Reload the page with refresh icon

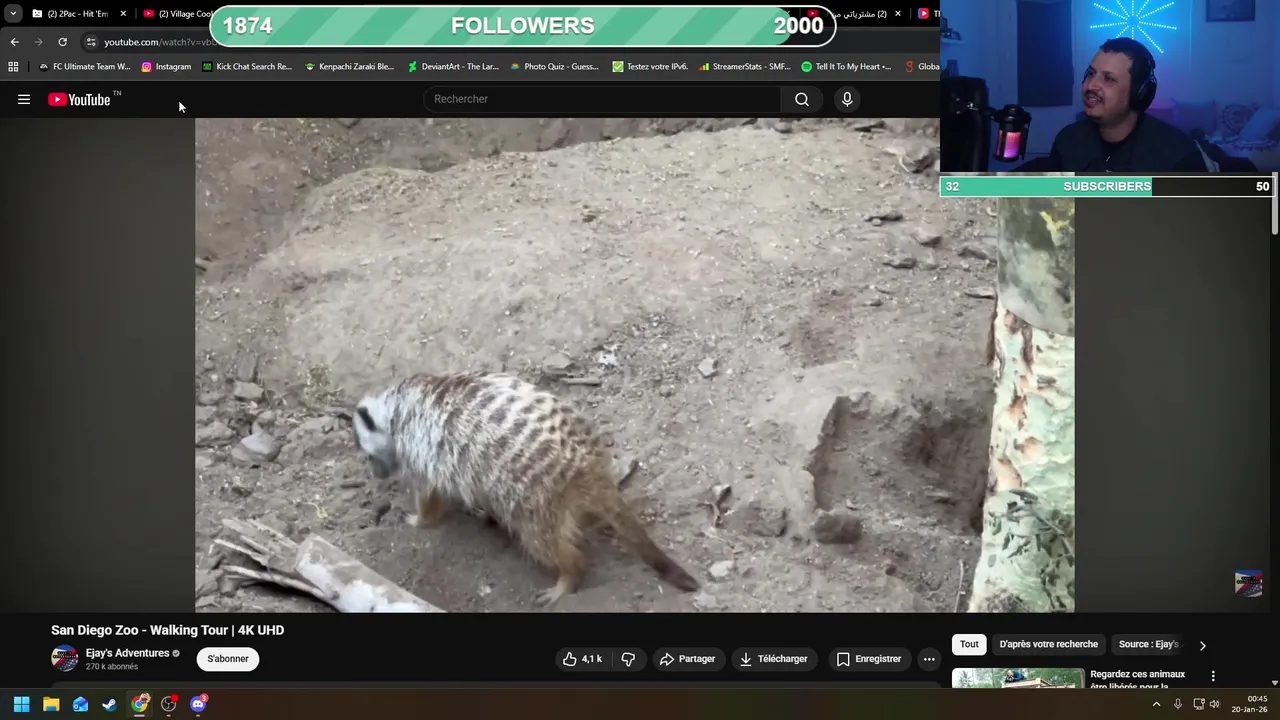[x=62, y=42]
